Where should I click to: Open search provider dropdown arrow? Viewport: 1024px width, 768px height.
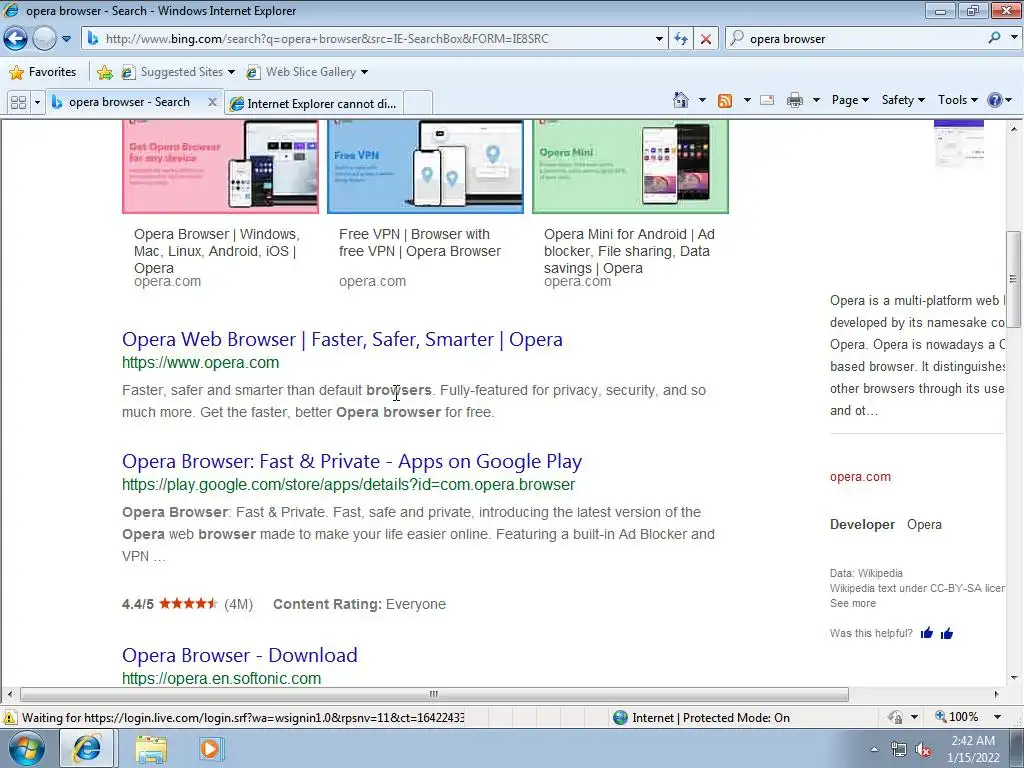point(1014,38)
